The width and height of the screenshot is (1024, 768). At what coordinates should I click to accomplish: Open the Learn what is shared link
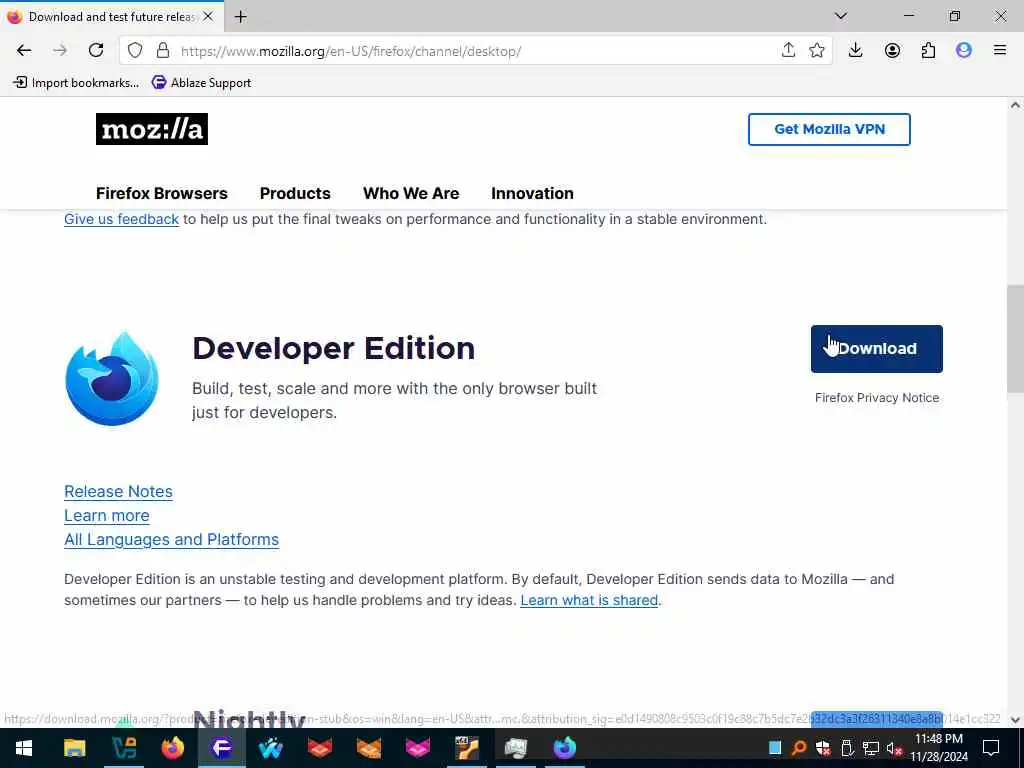click(x=589, y=600)
